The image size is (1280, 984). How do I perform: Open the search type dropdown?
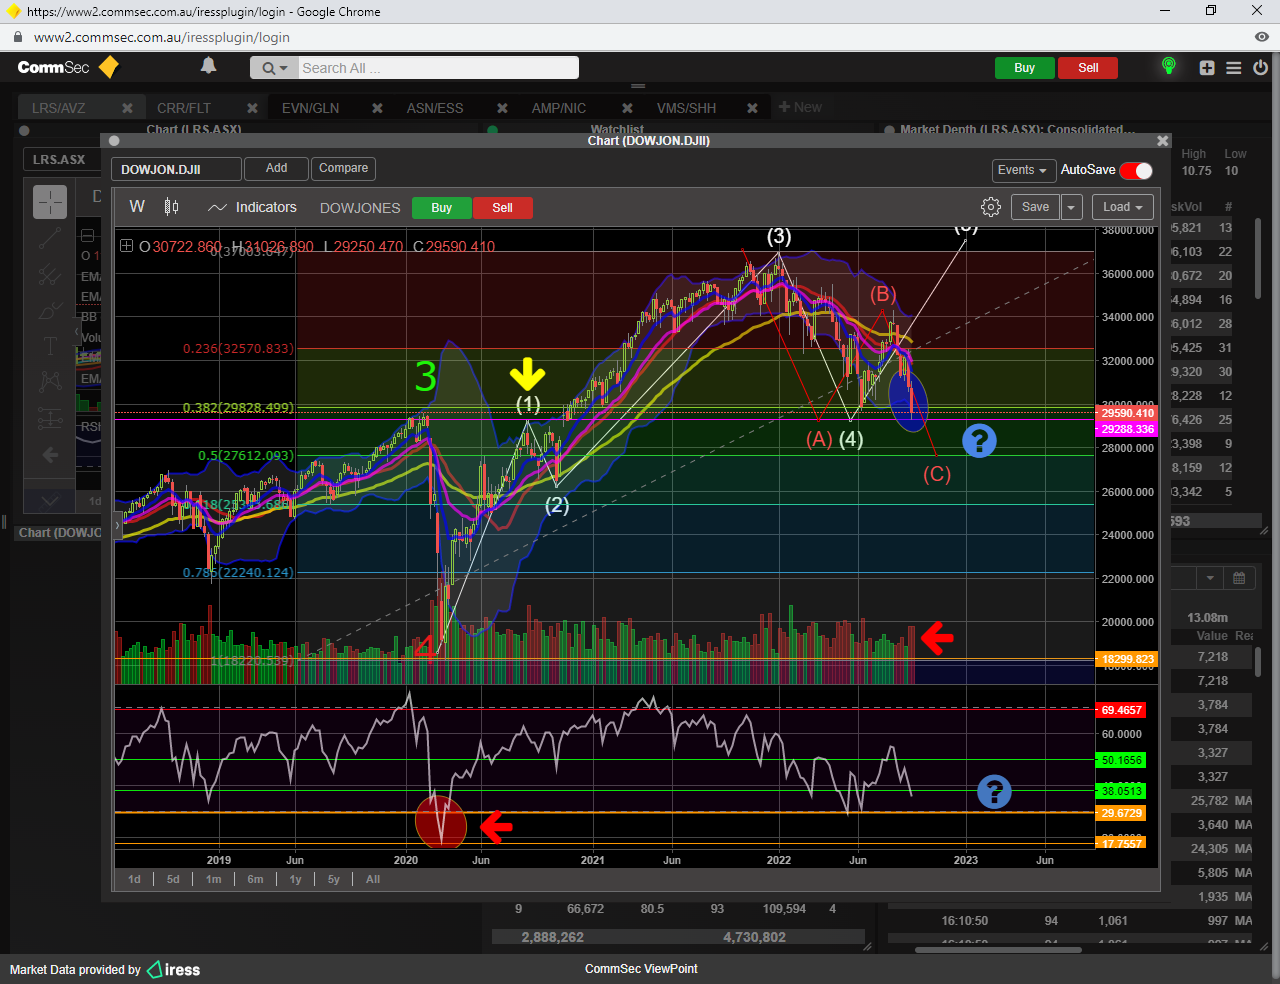click(274, 68)
